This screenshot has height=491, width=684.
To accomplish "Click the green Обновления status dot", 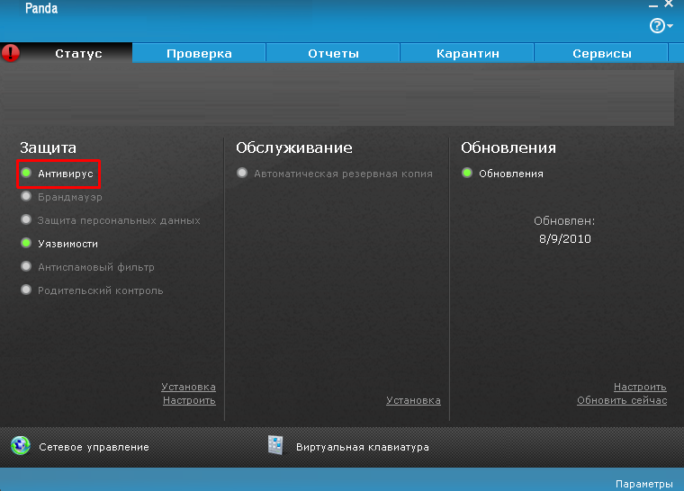I will click(x=467, y=173).
